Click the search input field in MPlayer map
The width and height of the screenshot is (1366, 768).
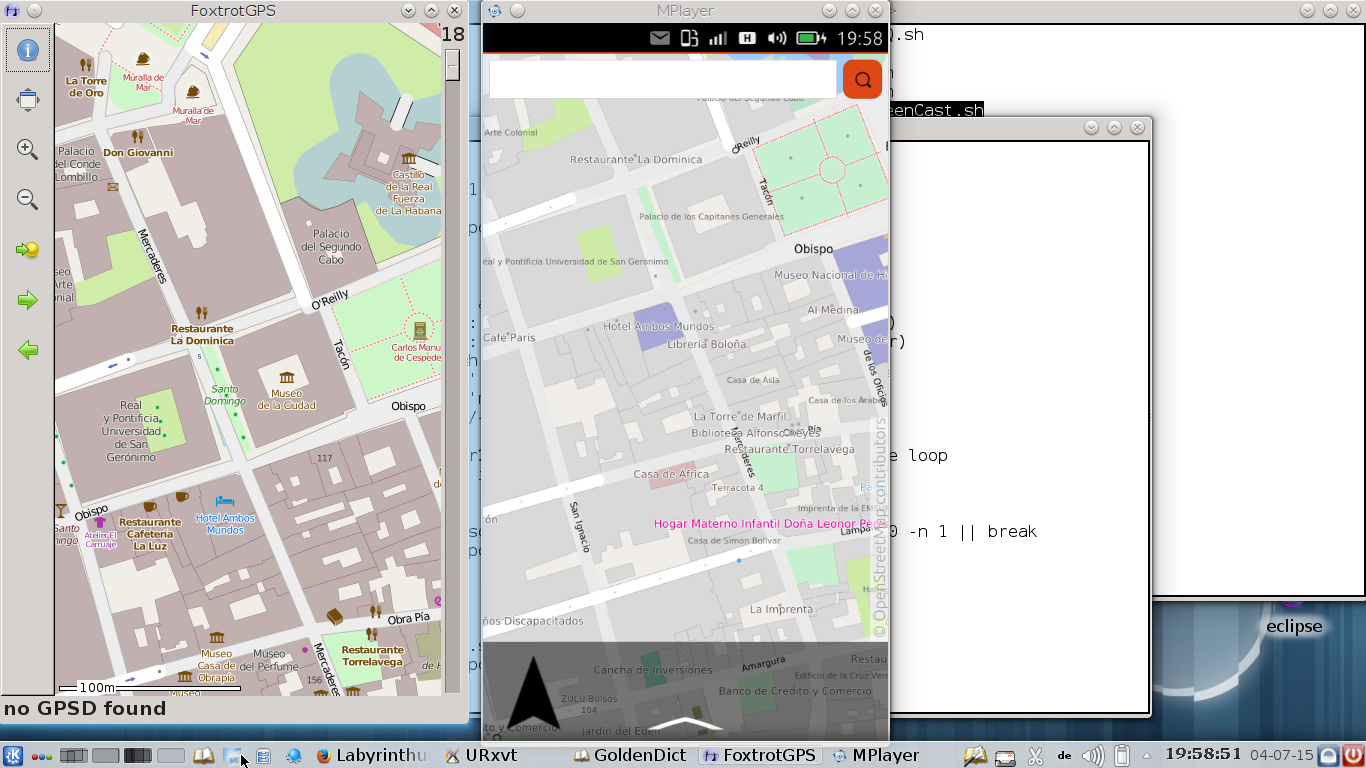point(662,80)
